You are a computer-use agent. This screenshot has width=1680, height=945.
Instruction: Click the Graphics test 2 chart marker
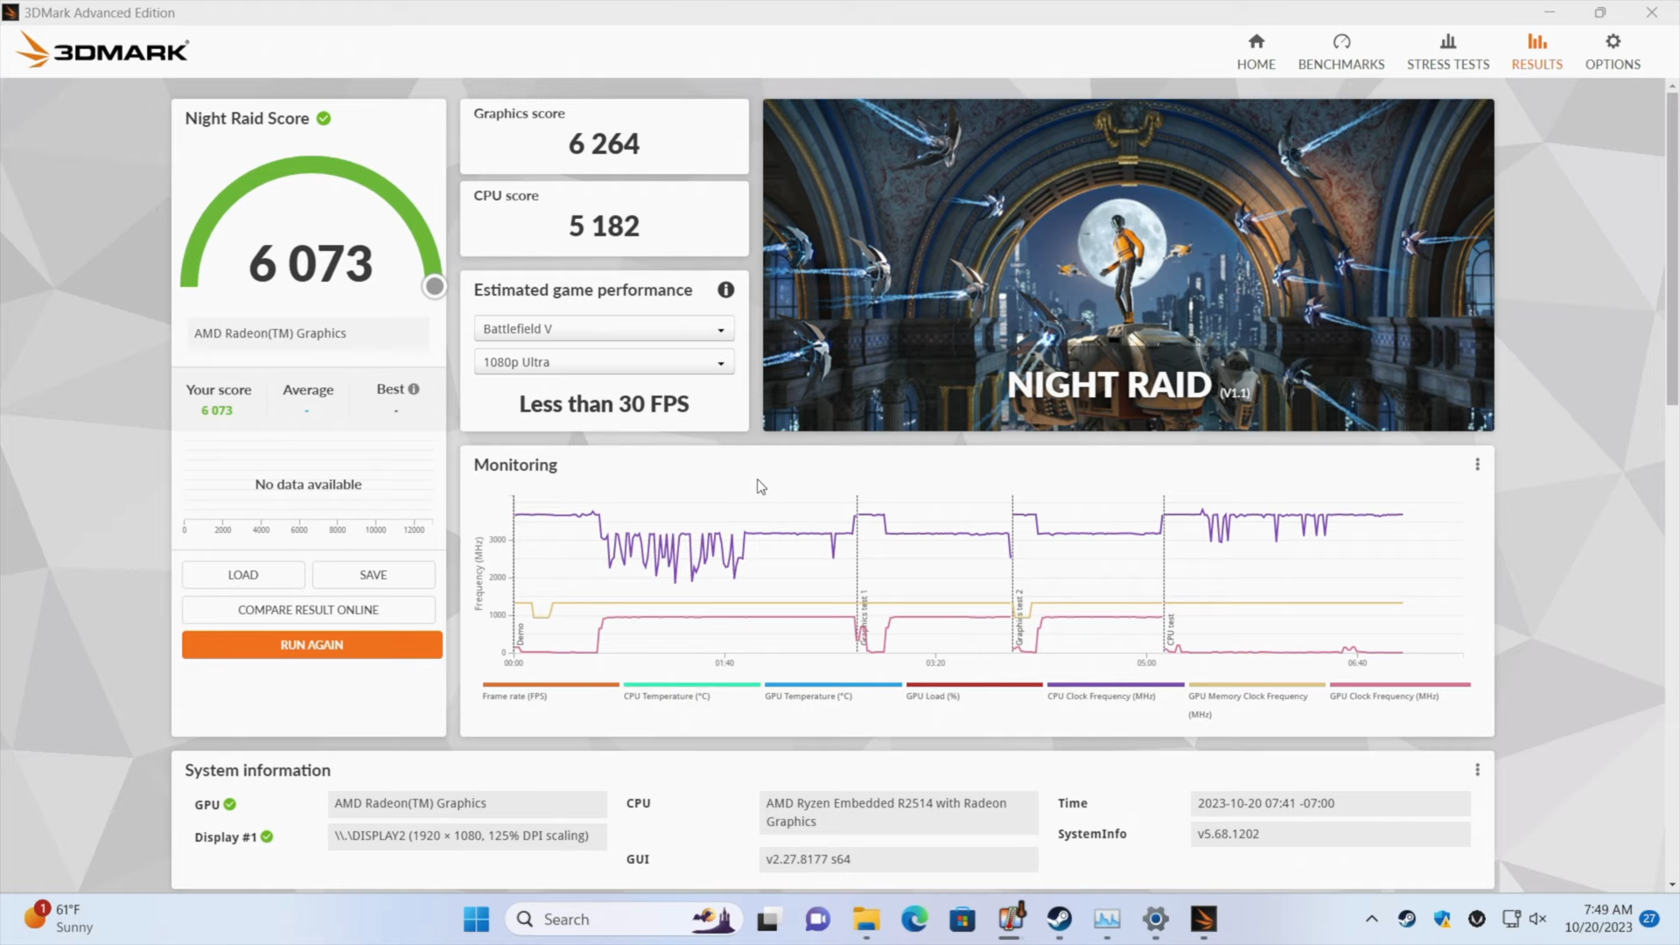[x=1019, y=617]
